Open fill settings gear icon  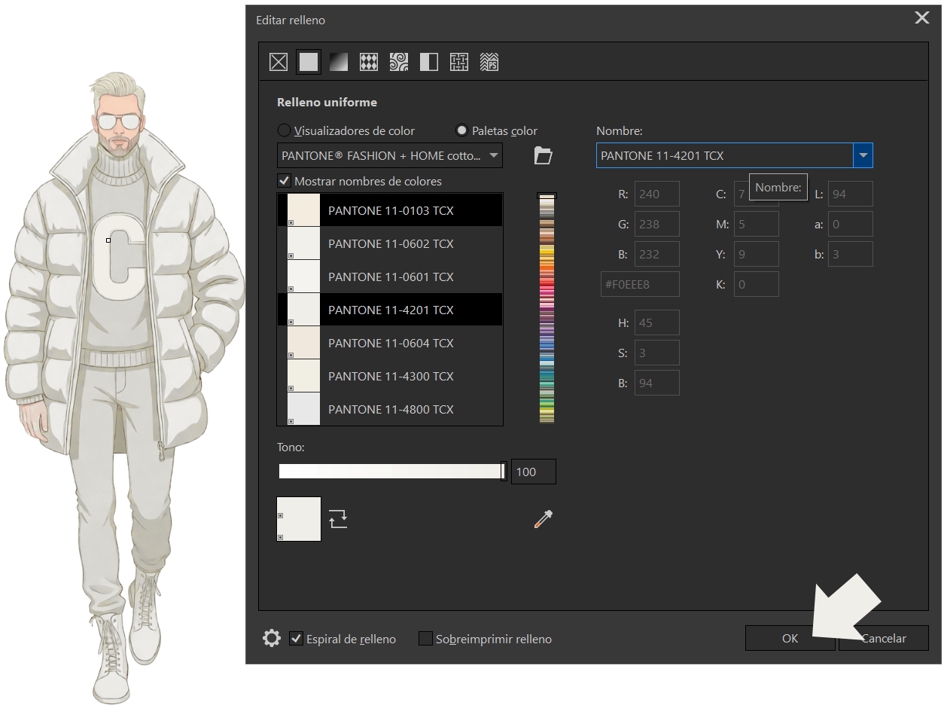271,638
